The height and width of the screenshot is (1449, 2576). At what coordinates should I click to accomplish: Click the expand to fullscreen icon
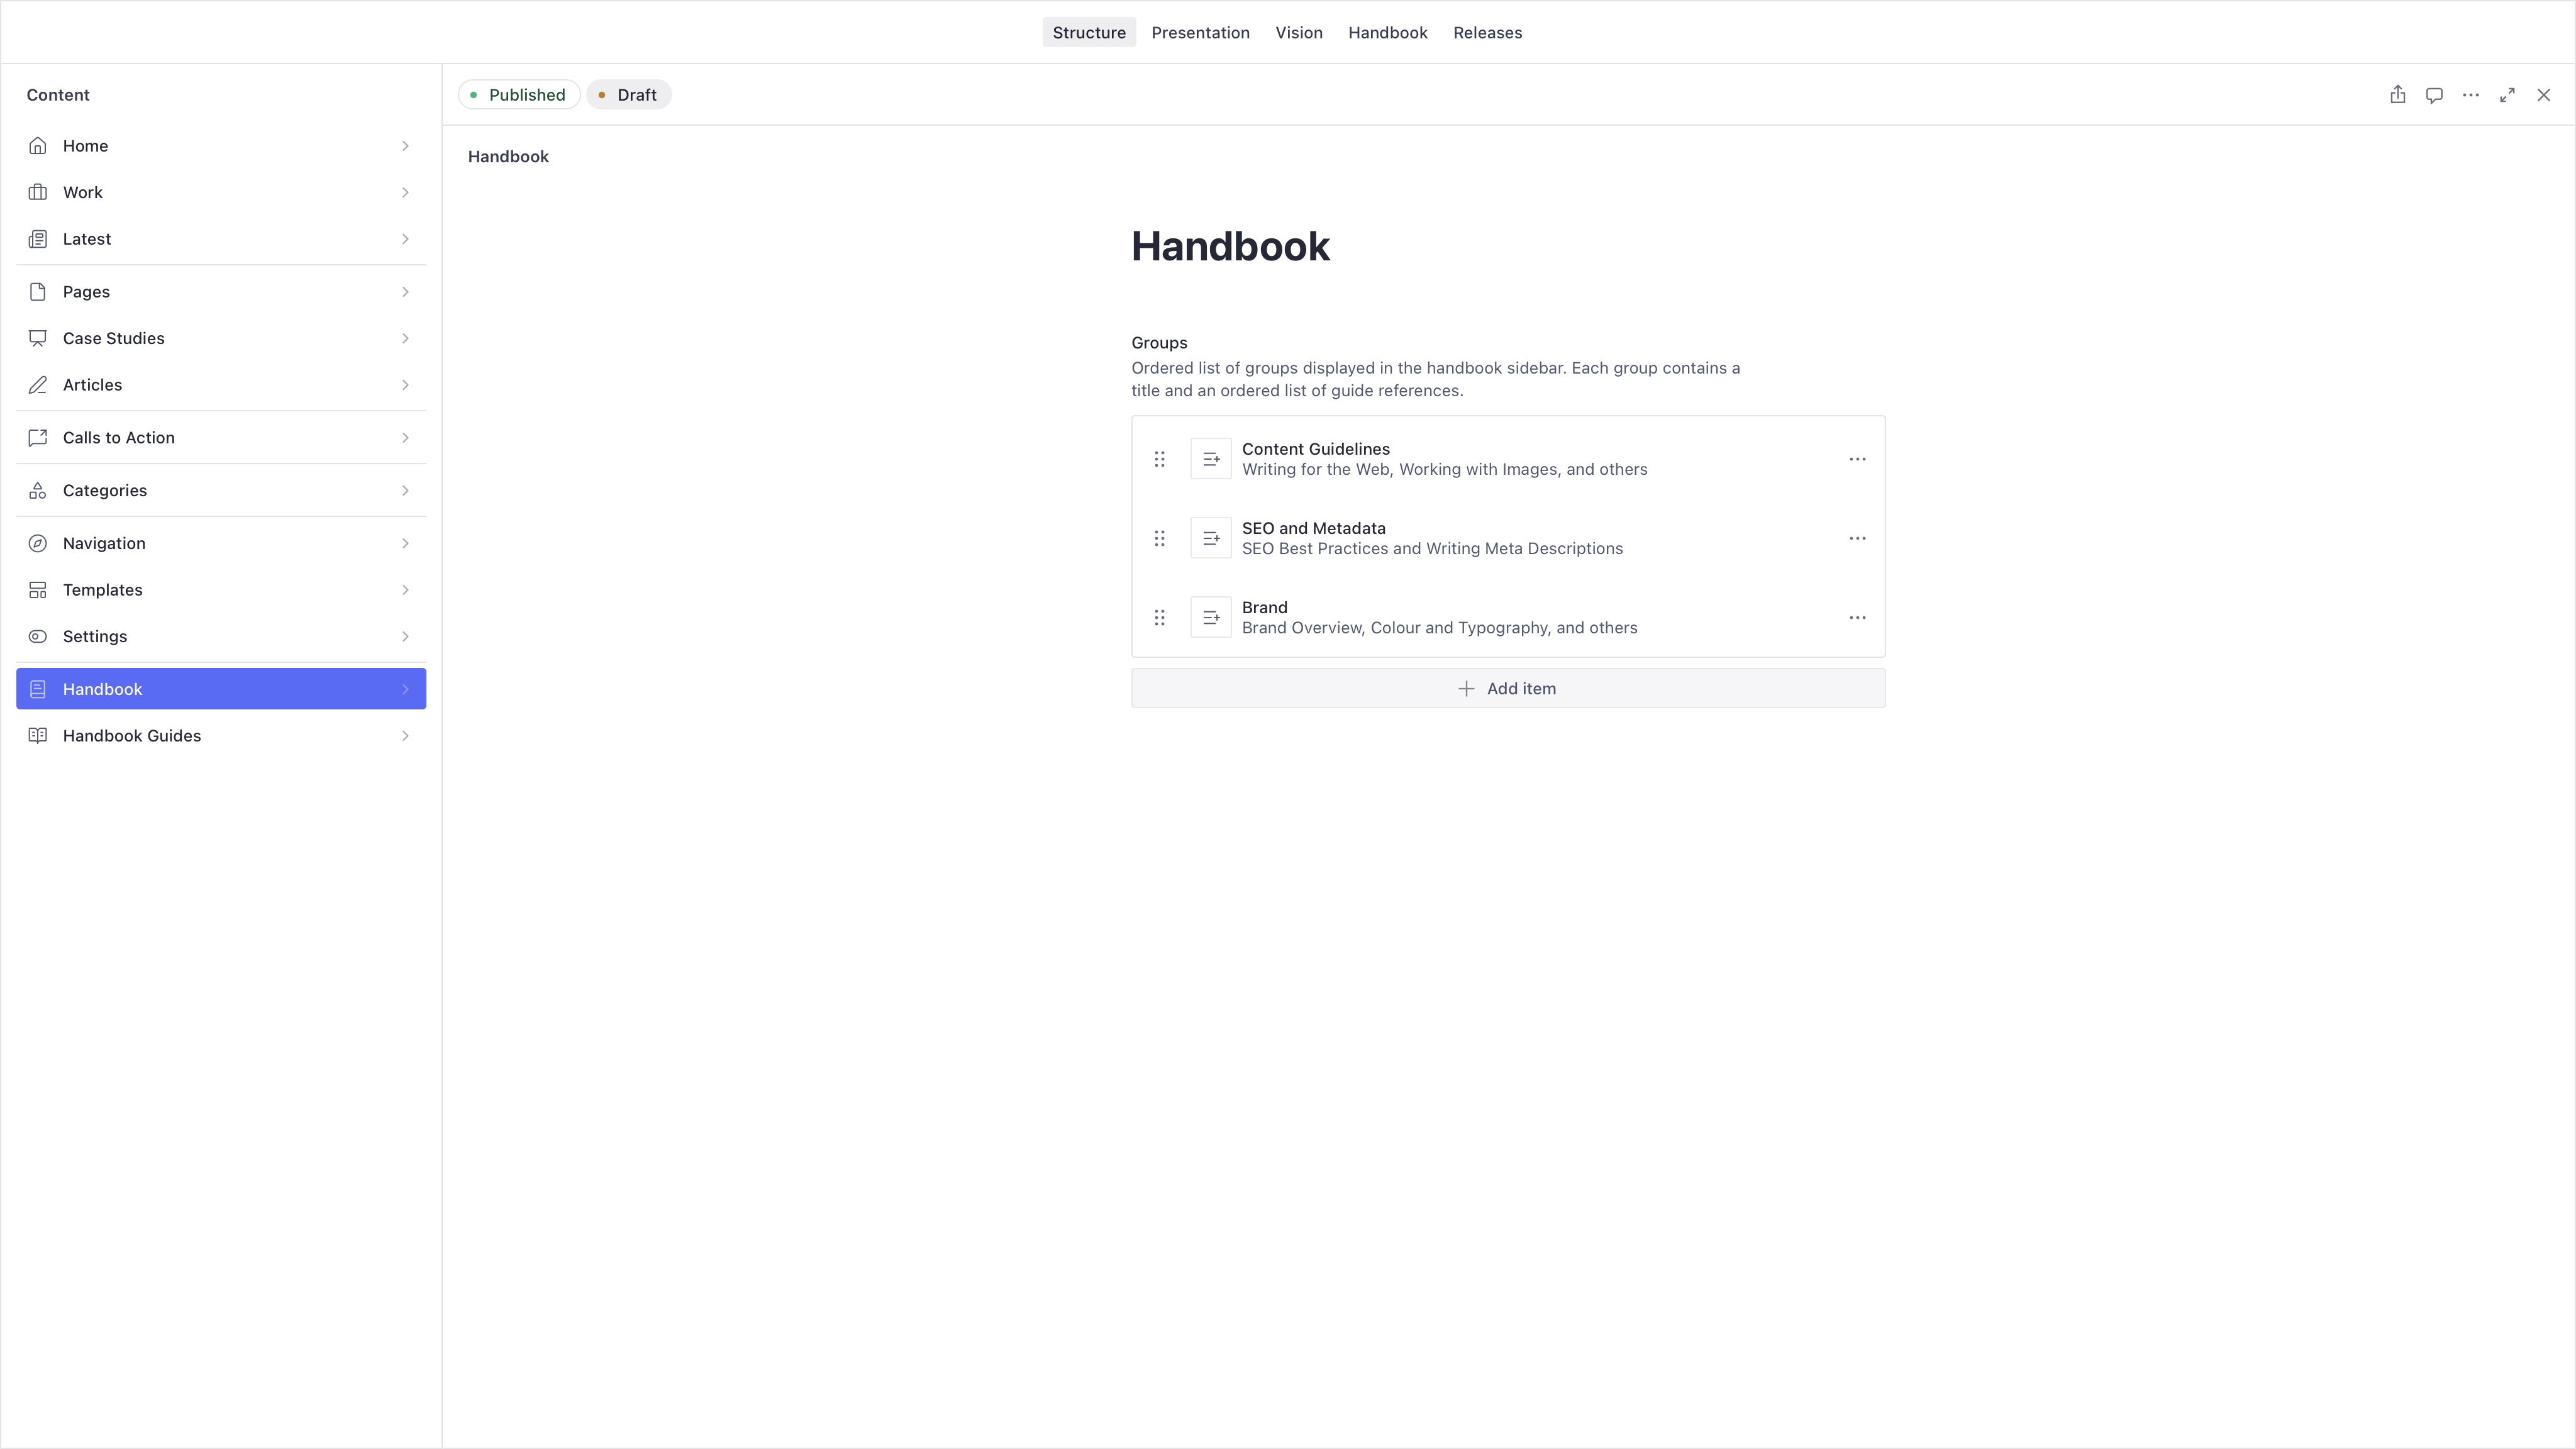point(2507,95)
